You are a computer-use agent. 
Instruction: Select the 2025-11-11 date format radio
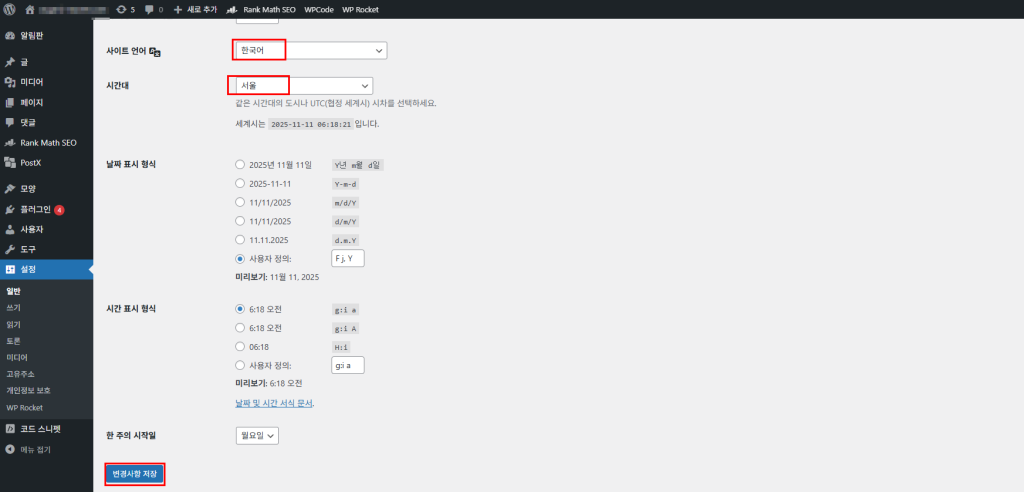pos(240,184)
